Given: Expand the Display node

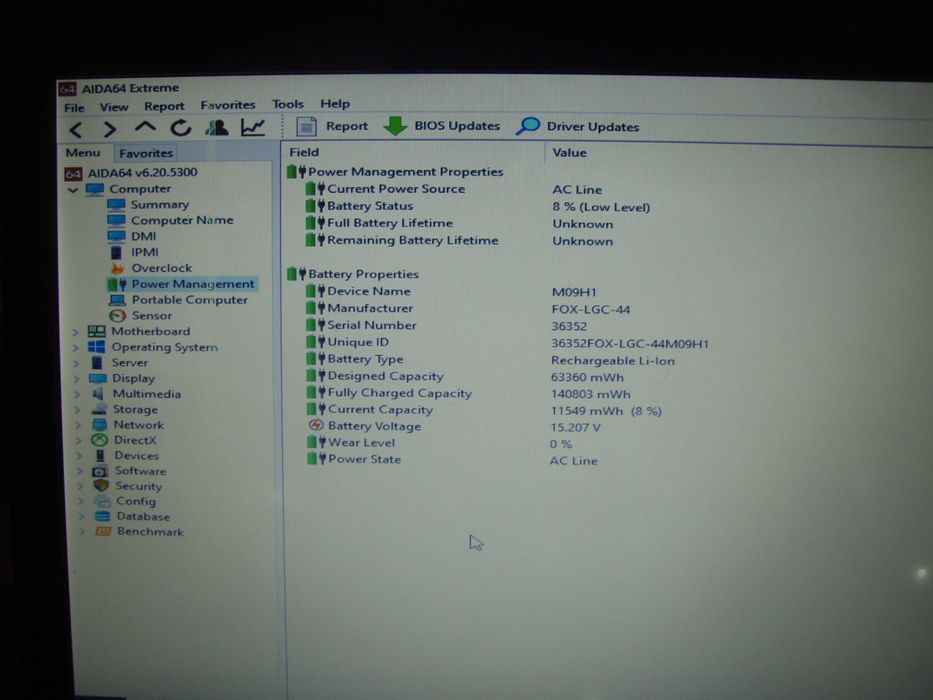Looking at the screenshot, I should click(77, 379).
